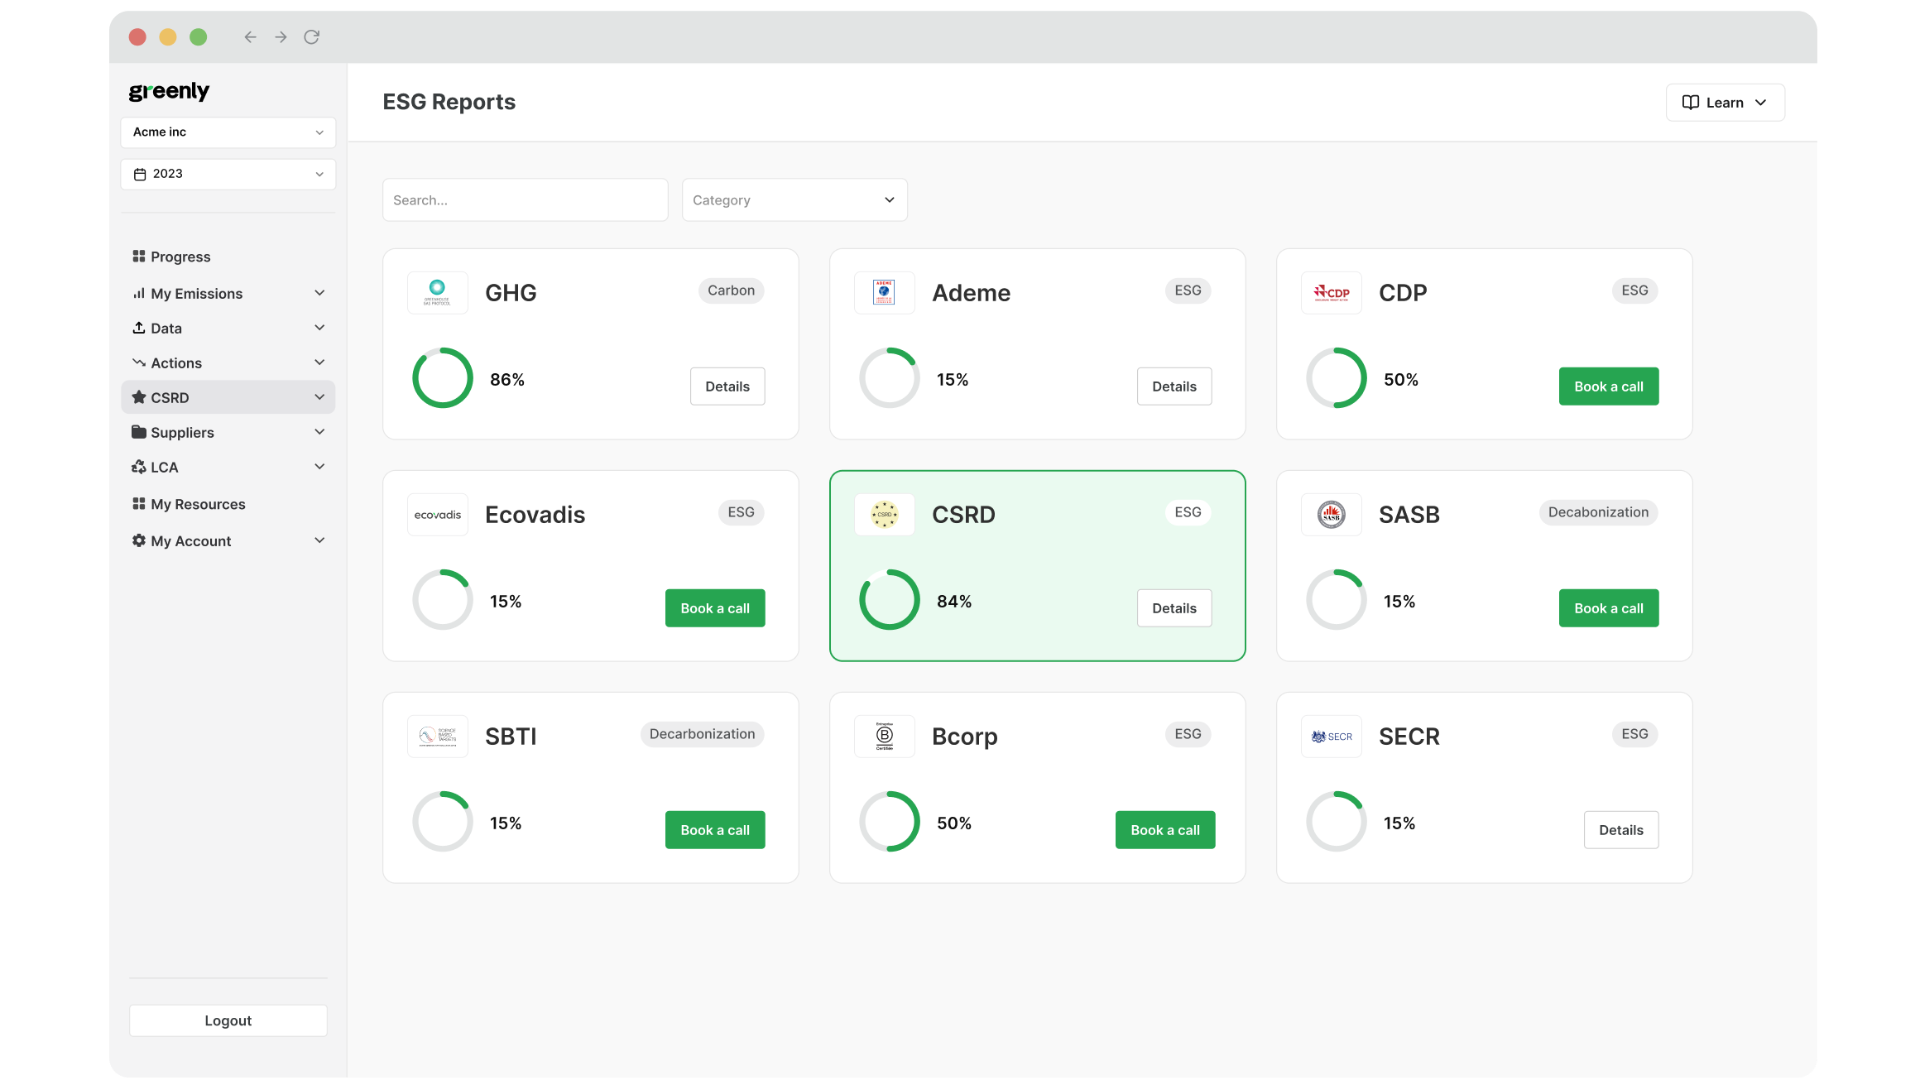This screenshot has height=1080, width=1920.
Task: Book a call for Bcorp
Action: pos(1165,830)
